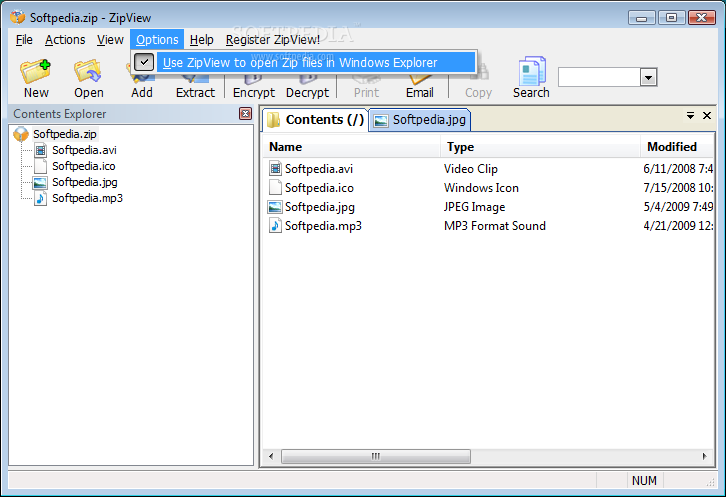Screen dimensions: 726x497
Task: Click the 5/4/2009 modified date cell
Action: pyautogui.click(x=678, y=207)
